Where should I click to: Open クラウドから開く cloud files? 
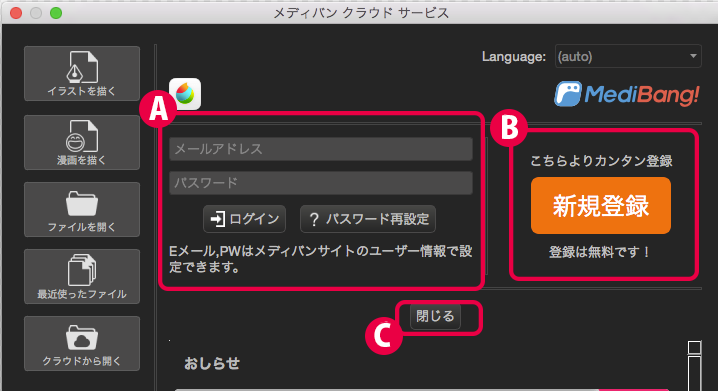pos(82,343)
